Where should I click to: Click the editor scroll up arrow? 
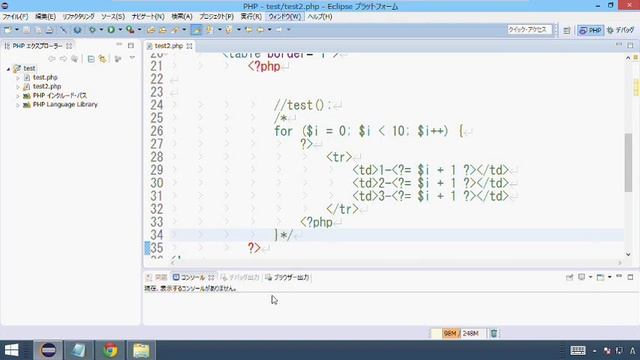[x=628, y=58]
